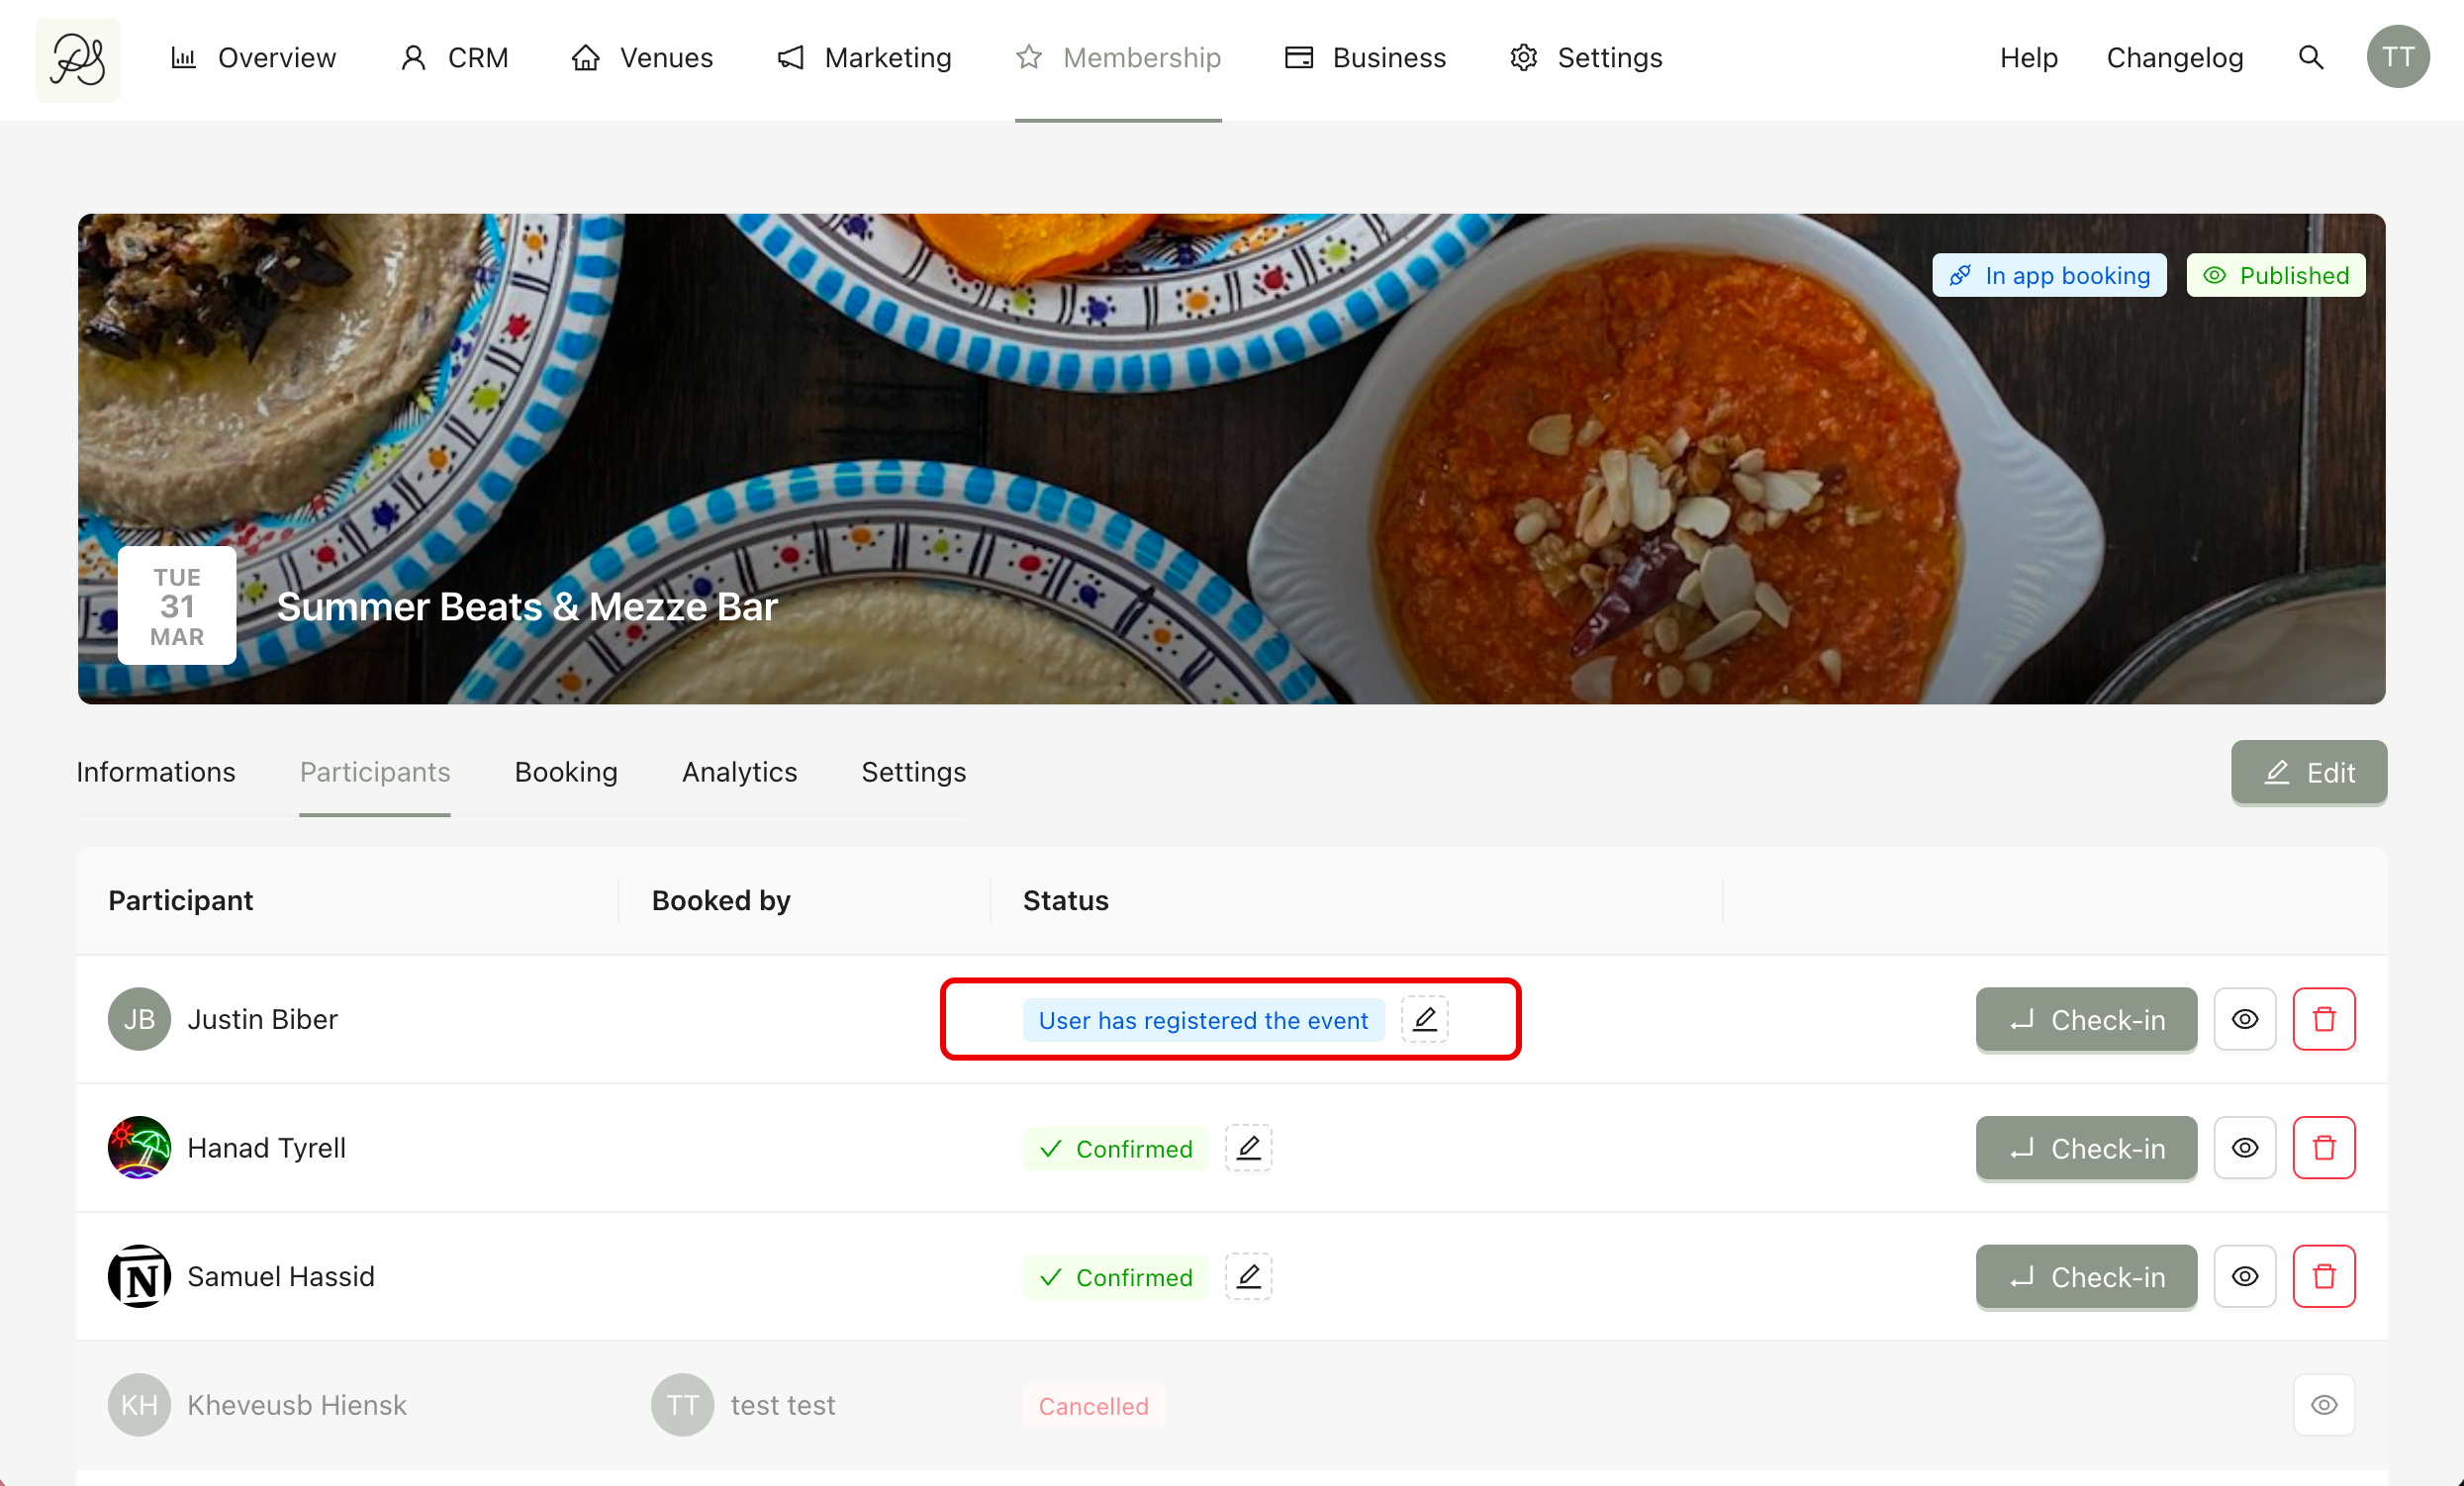
Task: Delete Justin Biber with the trash icon
Action: (x=2323, y=1019)
